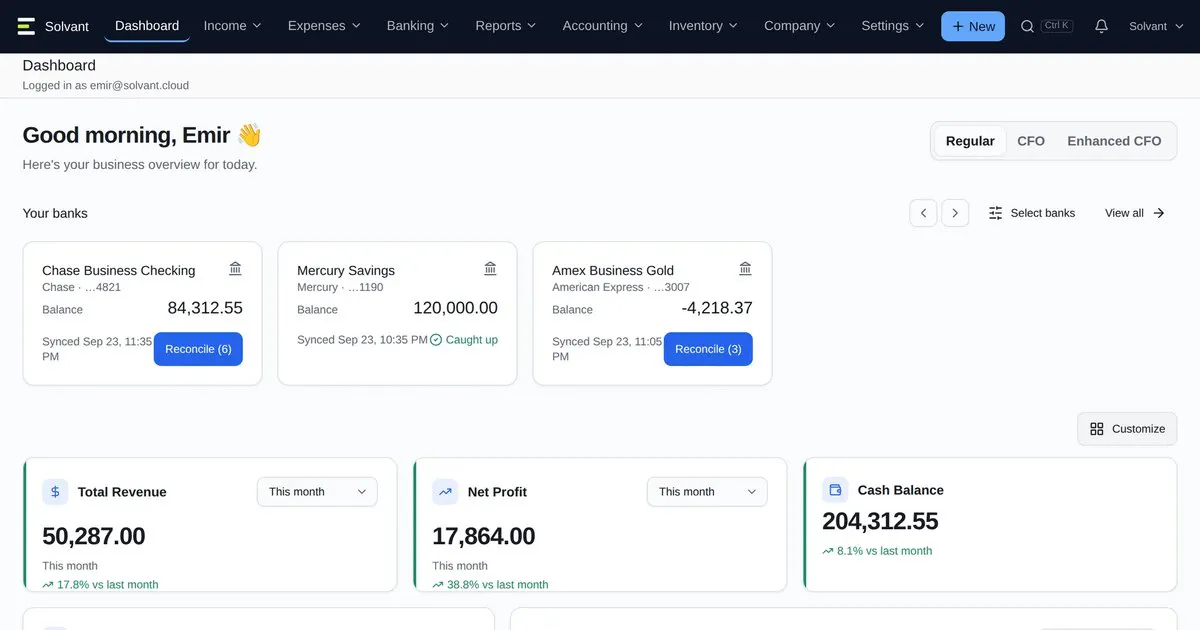Open the View all banks link
The height and width of the screenshot is (630, 1200).
(1135, 213)
